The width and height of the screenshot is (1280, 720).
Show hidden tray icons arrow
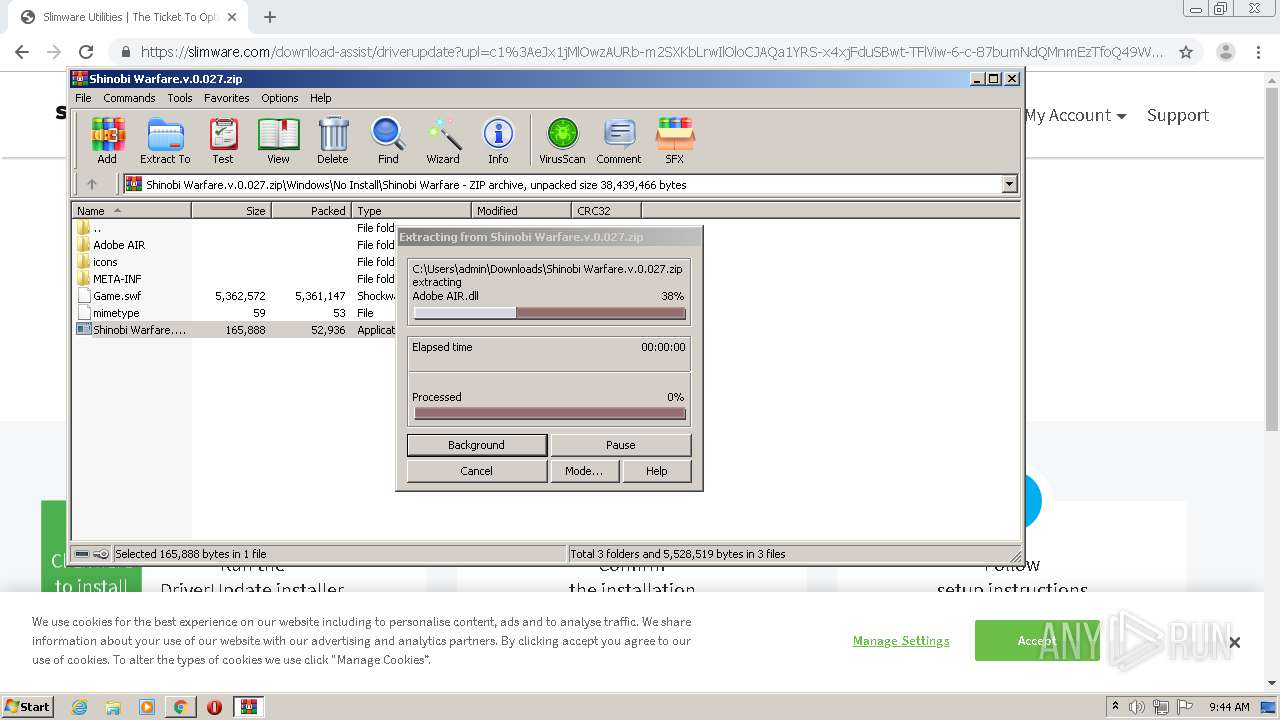(1115, 707)
